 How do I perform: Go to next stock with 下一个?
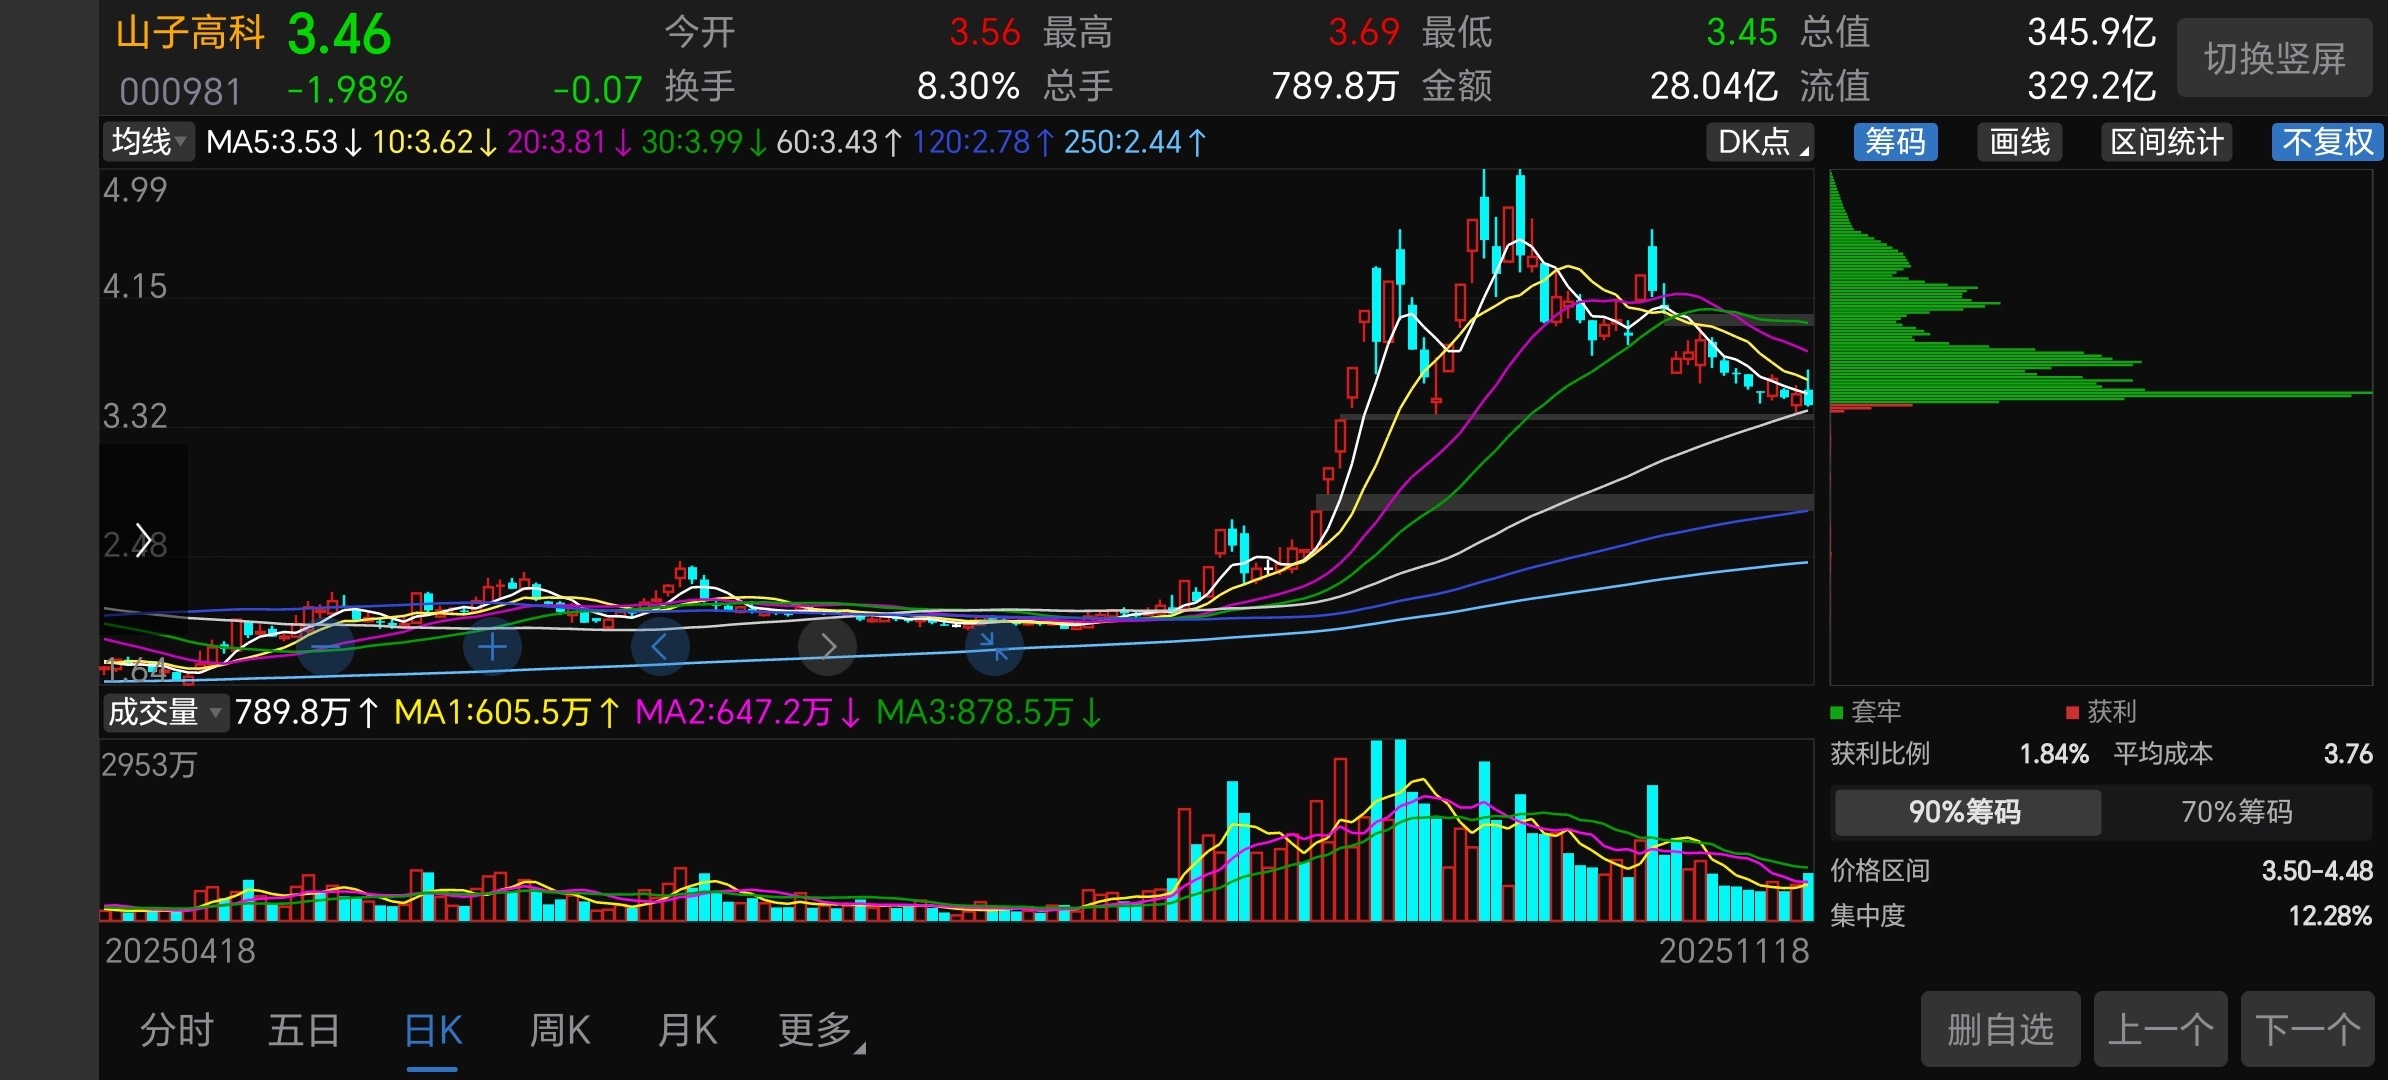(2307, 1029)
